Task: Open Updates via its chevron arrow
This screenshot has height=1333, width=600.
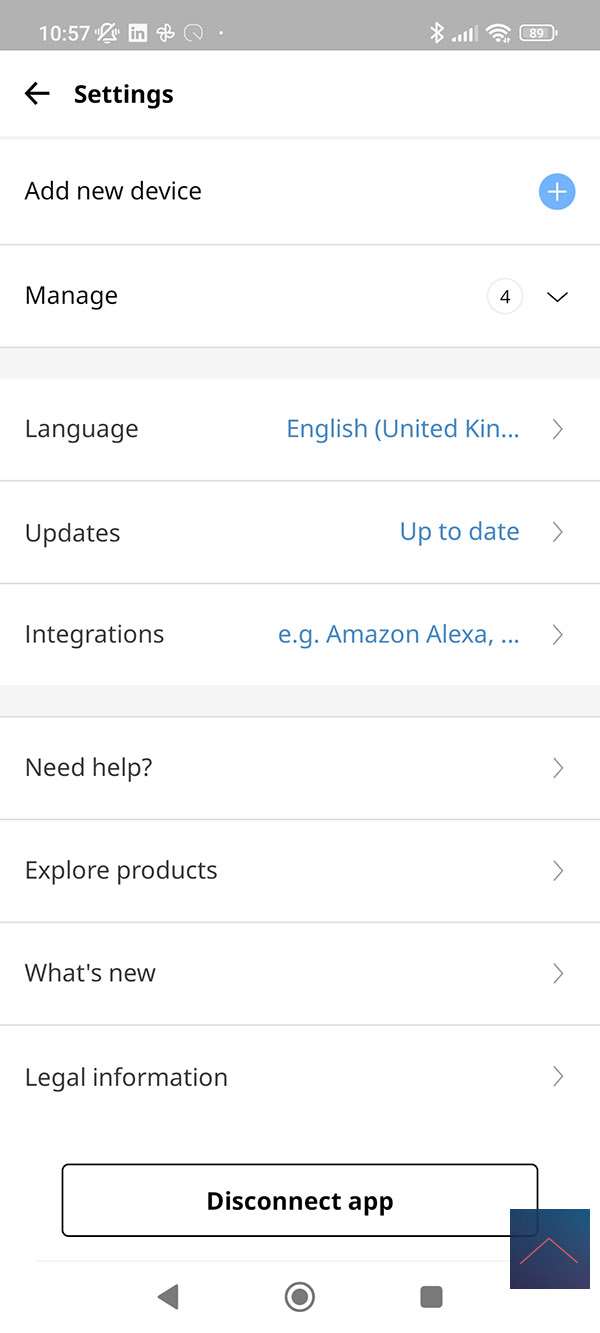Action: click(x=558, y=532)
